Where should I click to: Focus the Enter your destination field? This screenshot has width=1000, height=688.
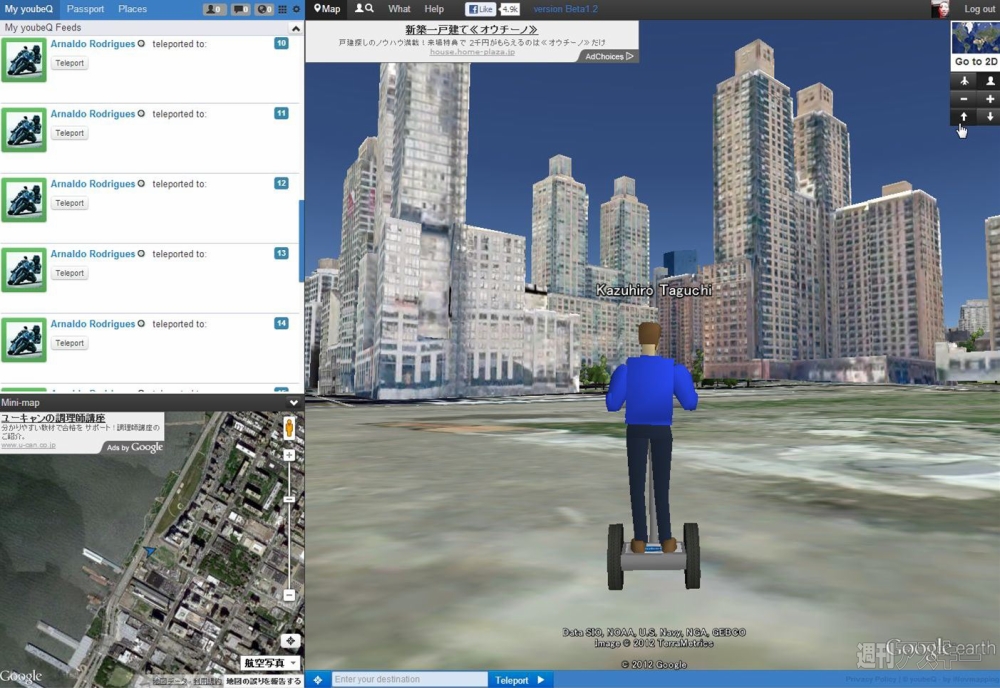[409, 680]
